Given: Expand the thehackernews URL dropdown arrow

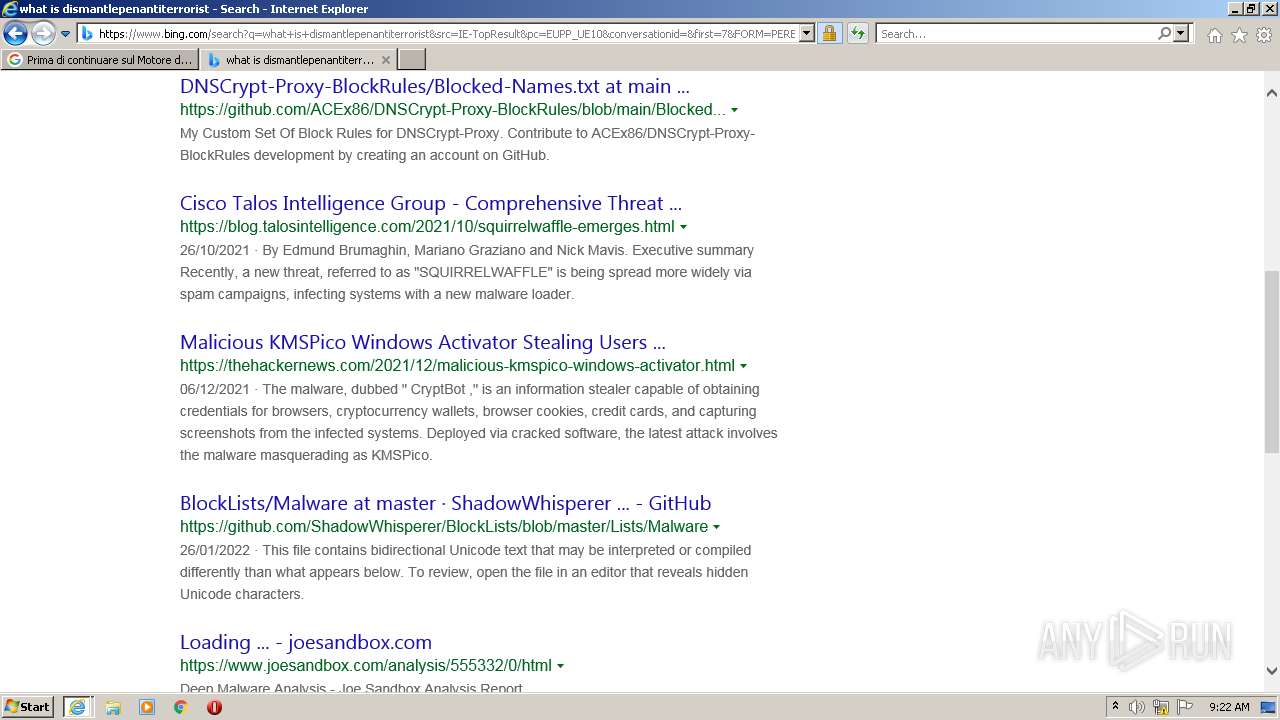Looking at the screenshot, I should (743, 366).
